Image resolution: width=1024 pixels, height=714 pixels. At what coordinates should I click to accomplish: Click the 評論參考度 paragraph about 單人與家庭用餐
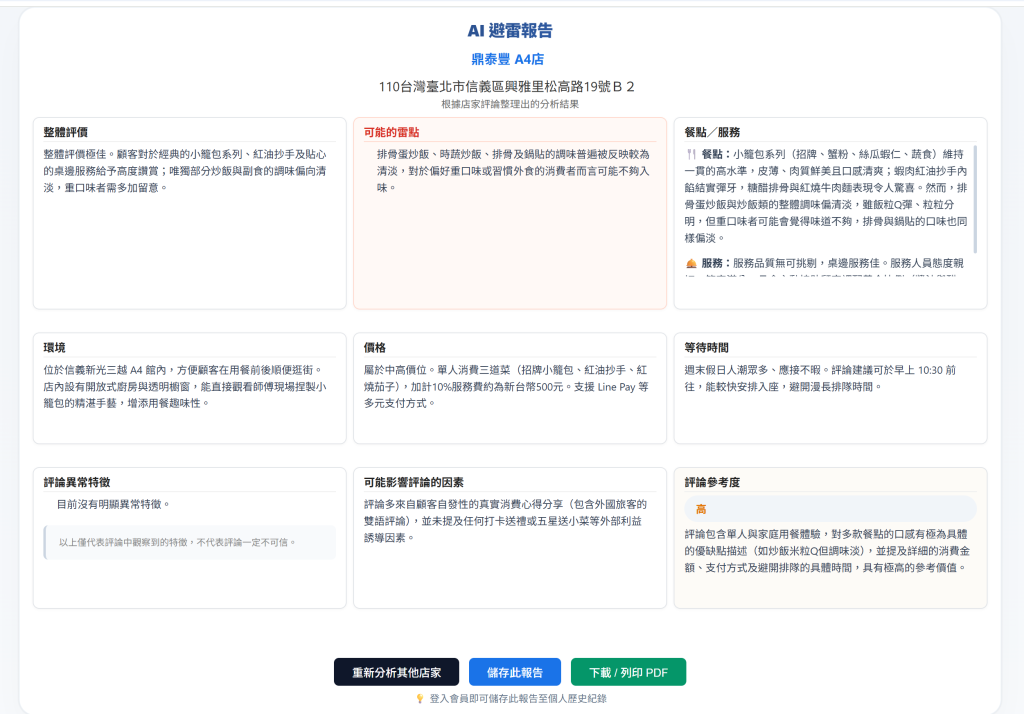pos(827,551)
